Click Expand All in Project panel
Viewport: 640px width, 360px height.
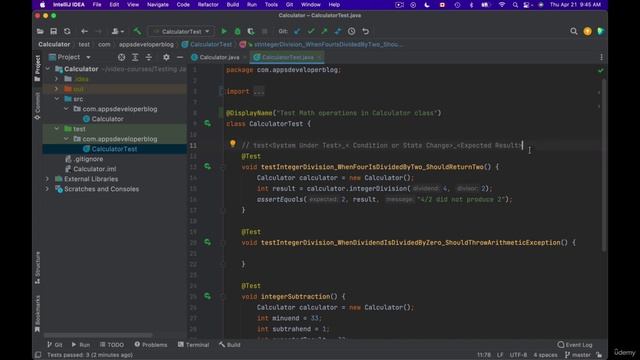135,58
